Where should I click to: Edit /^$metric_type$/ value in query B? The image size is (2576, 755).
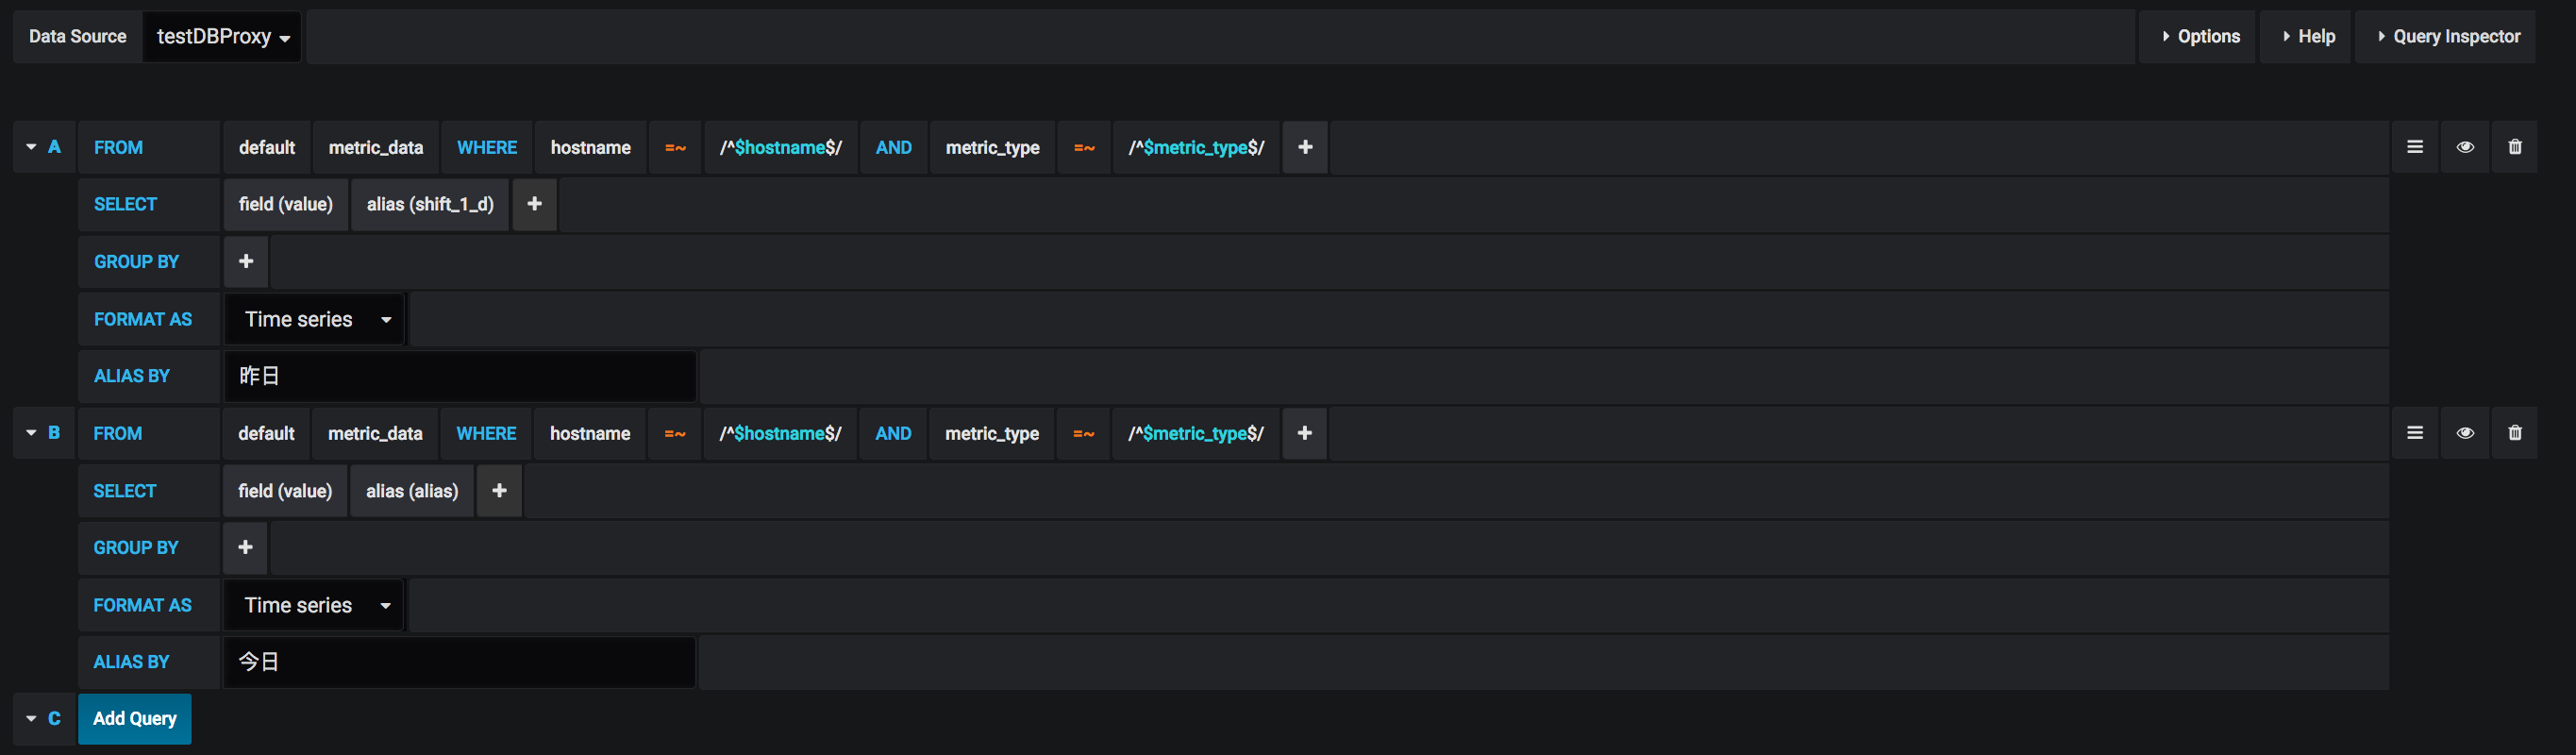[x=1196, y=433]
